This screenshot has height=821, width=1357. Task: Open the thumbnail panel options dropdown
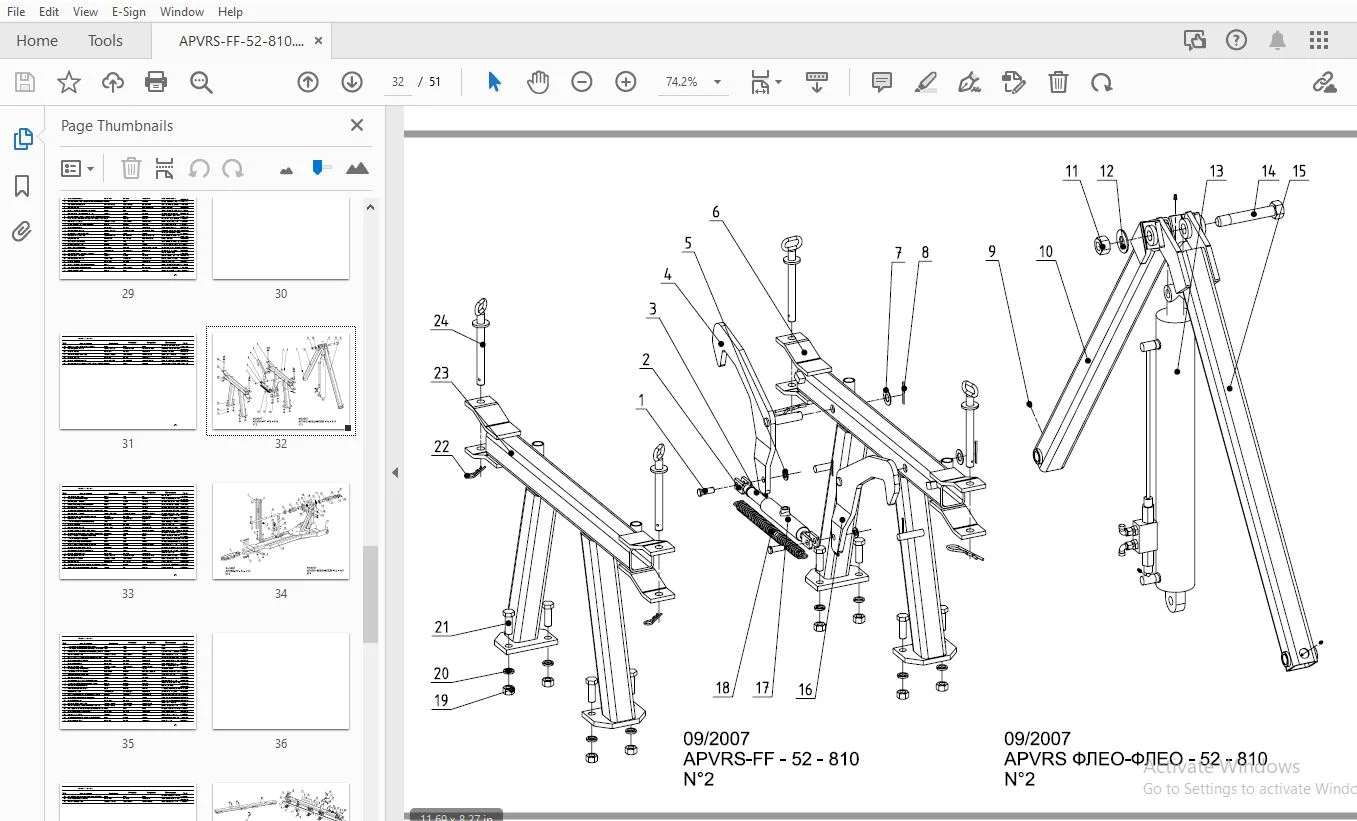(x=78, y=168)
